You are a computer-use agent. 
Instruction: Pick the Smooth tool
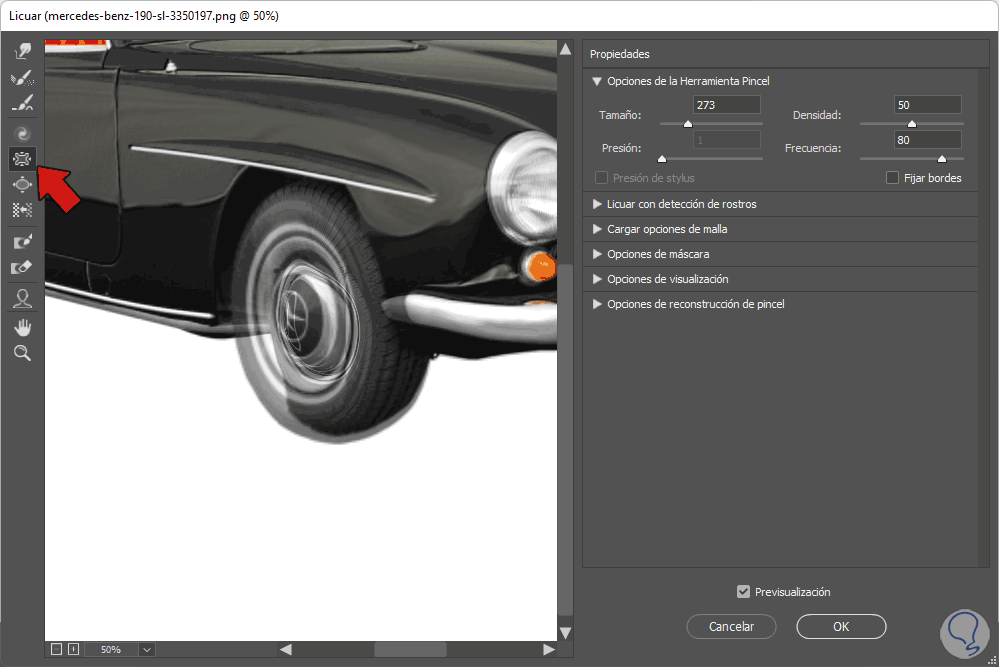(22, 104)
